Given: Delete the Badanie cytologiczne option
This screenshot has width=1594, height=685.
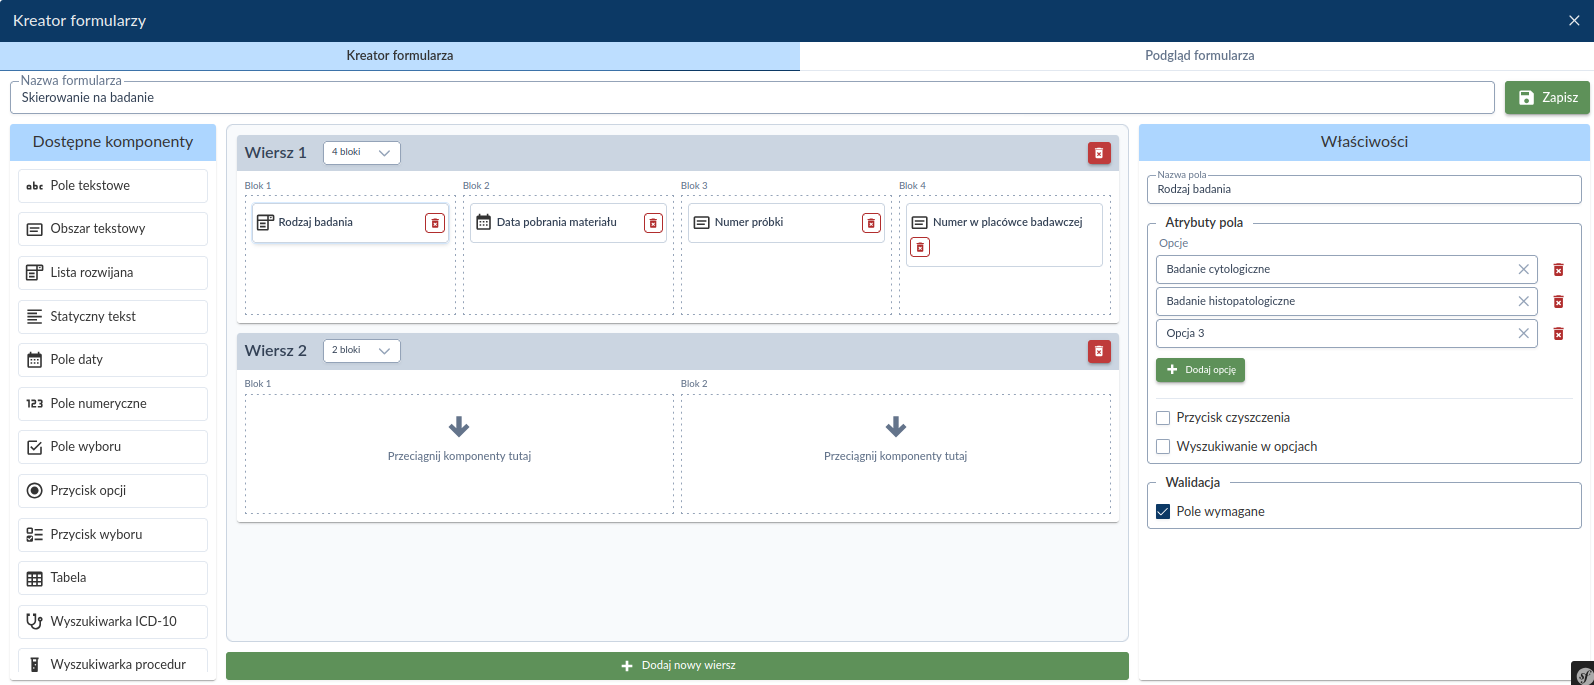Looking at the screenshot, I should 1558,270.
